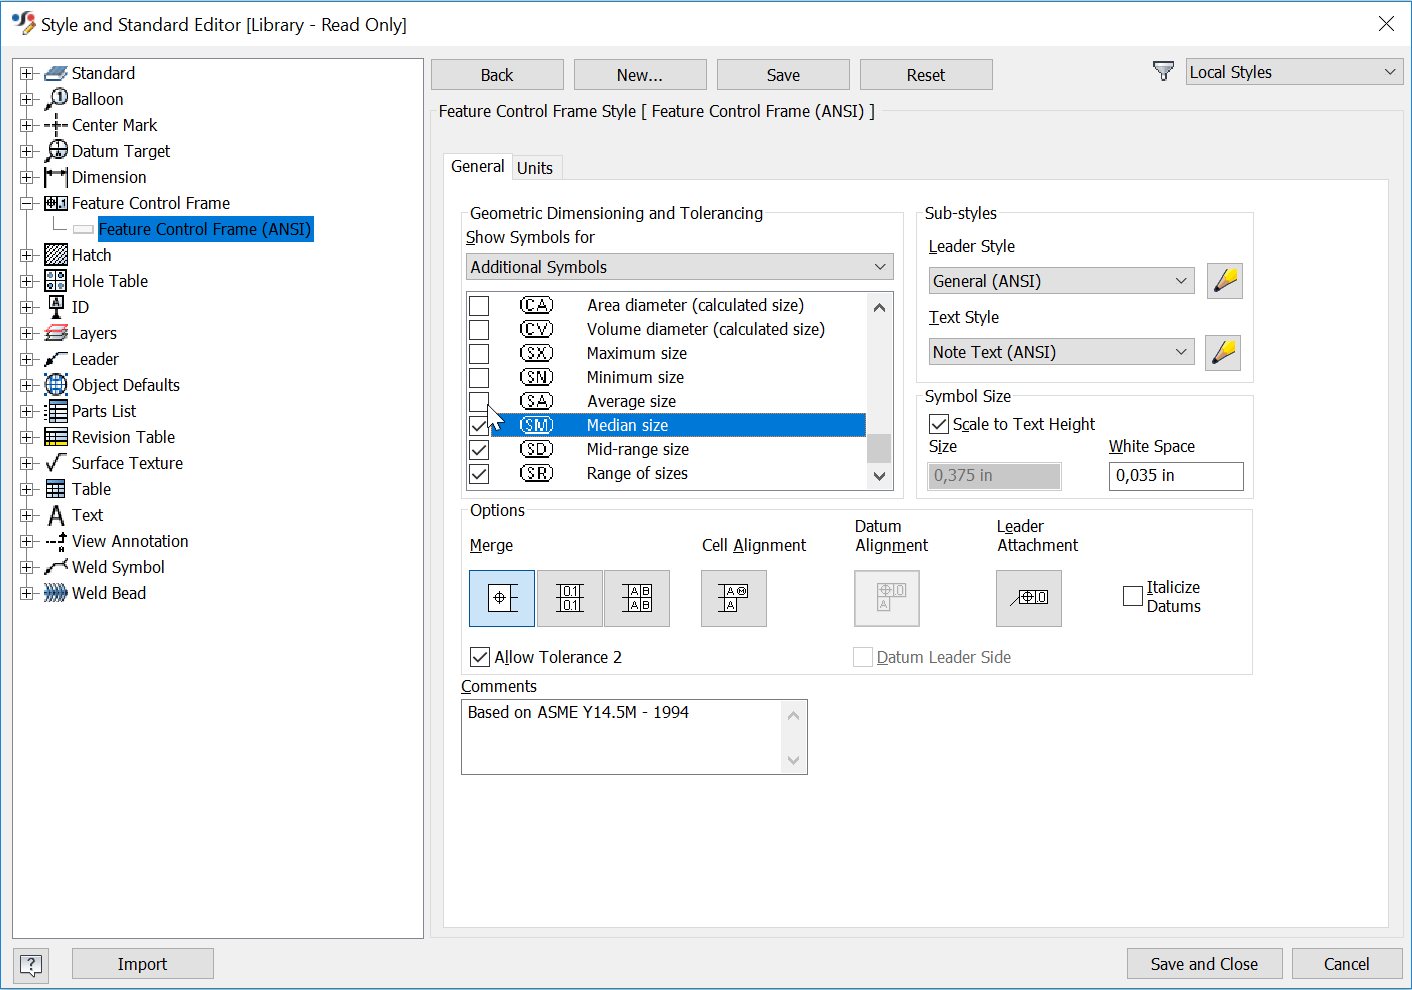Select the General tab
The image size is (1412, 990).
[477, 166]
